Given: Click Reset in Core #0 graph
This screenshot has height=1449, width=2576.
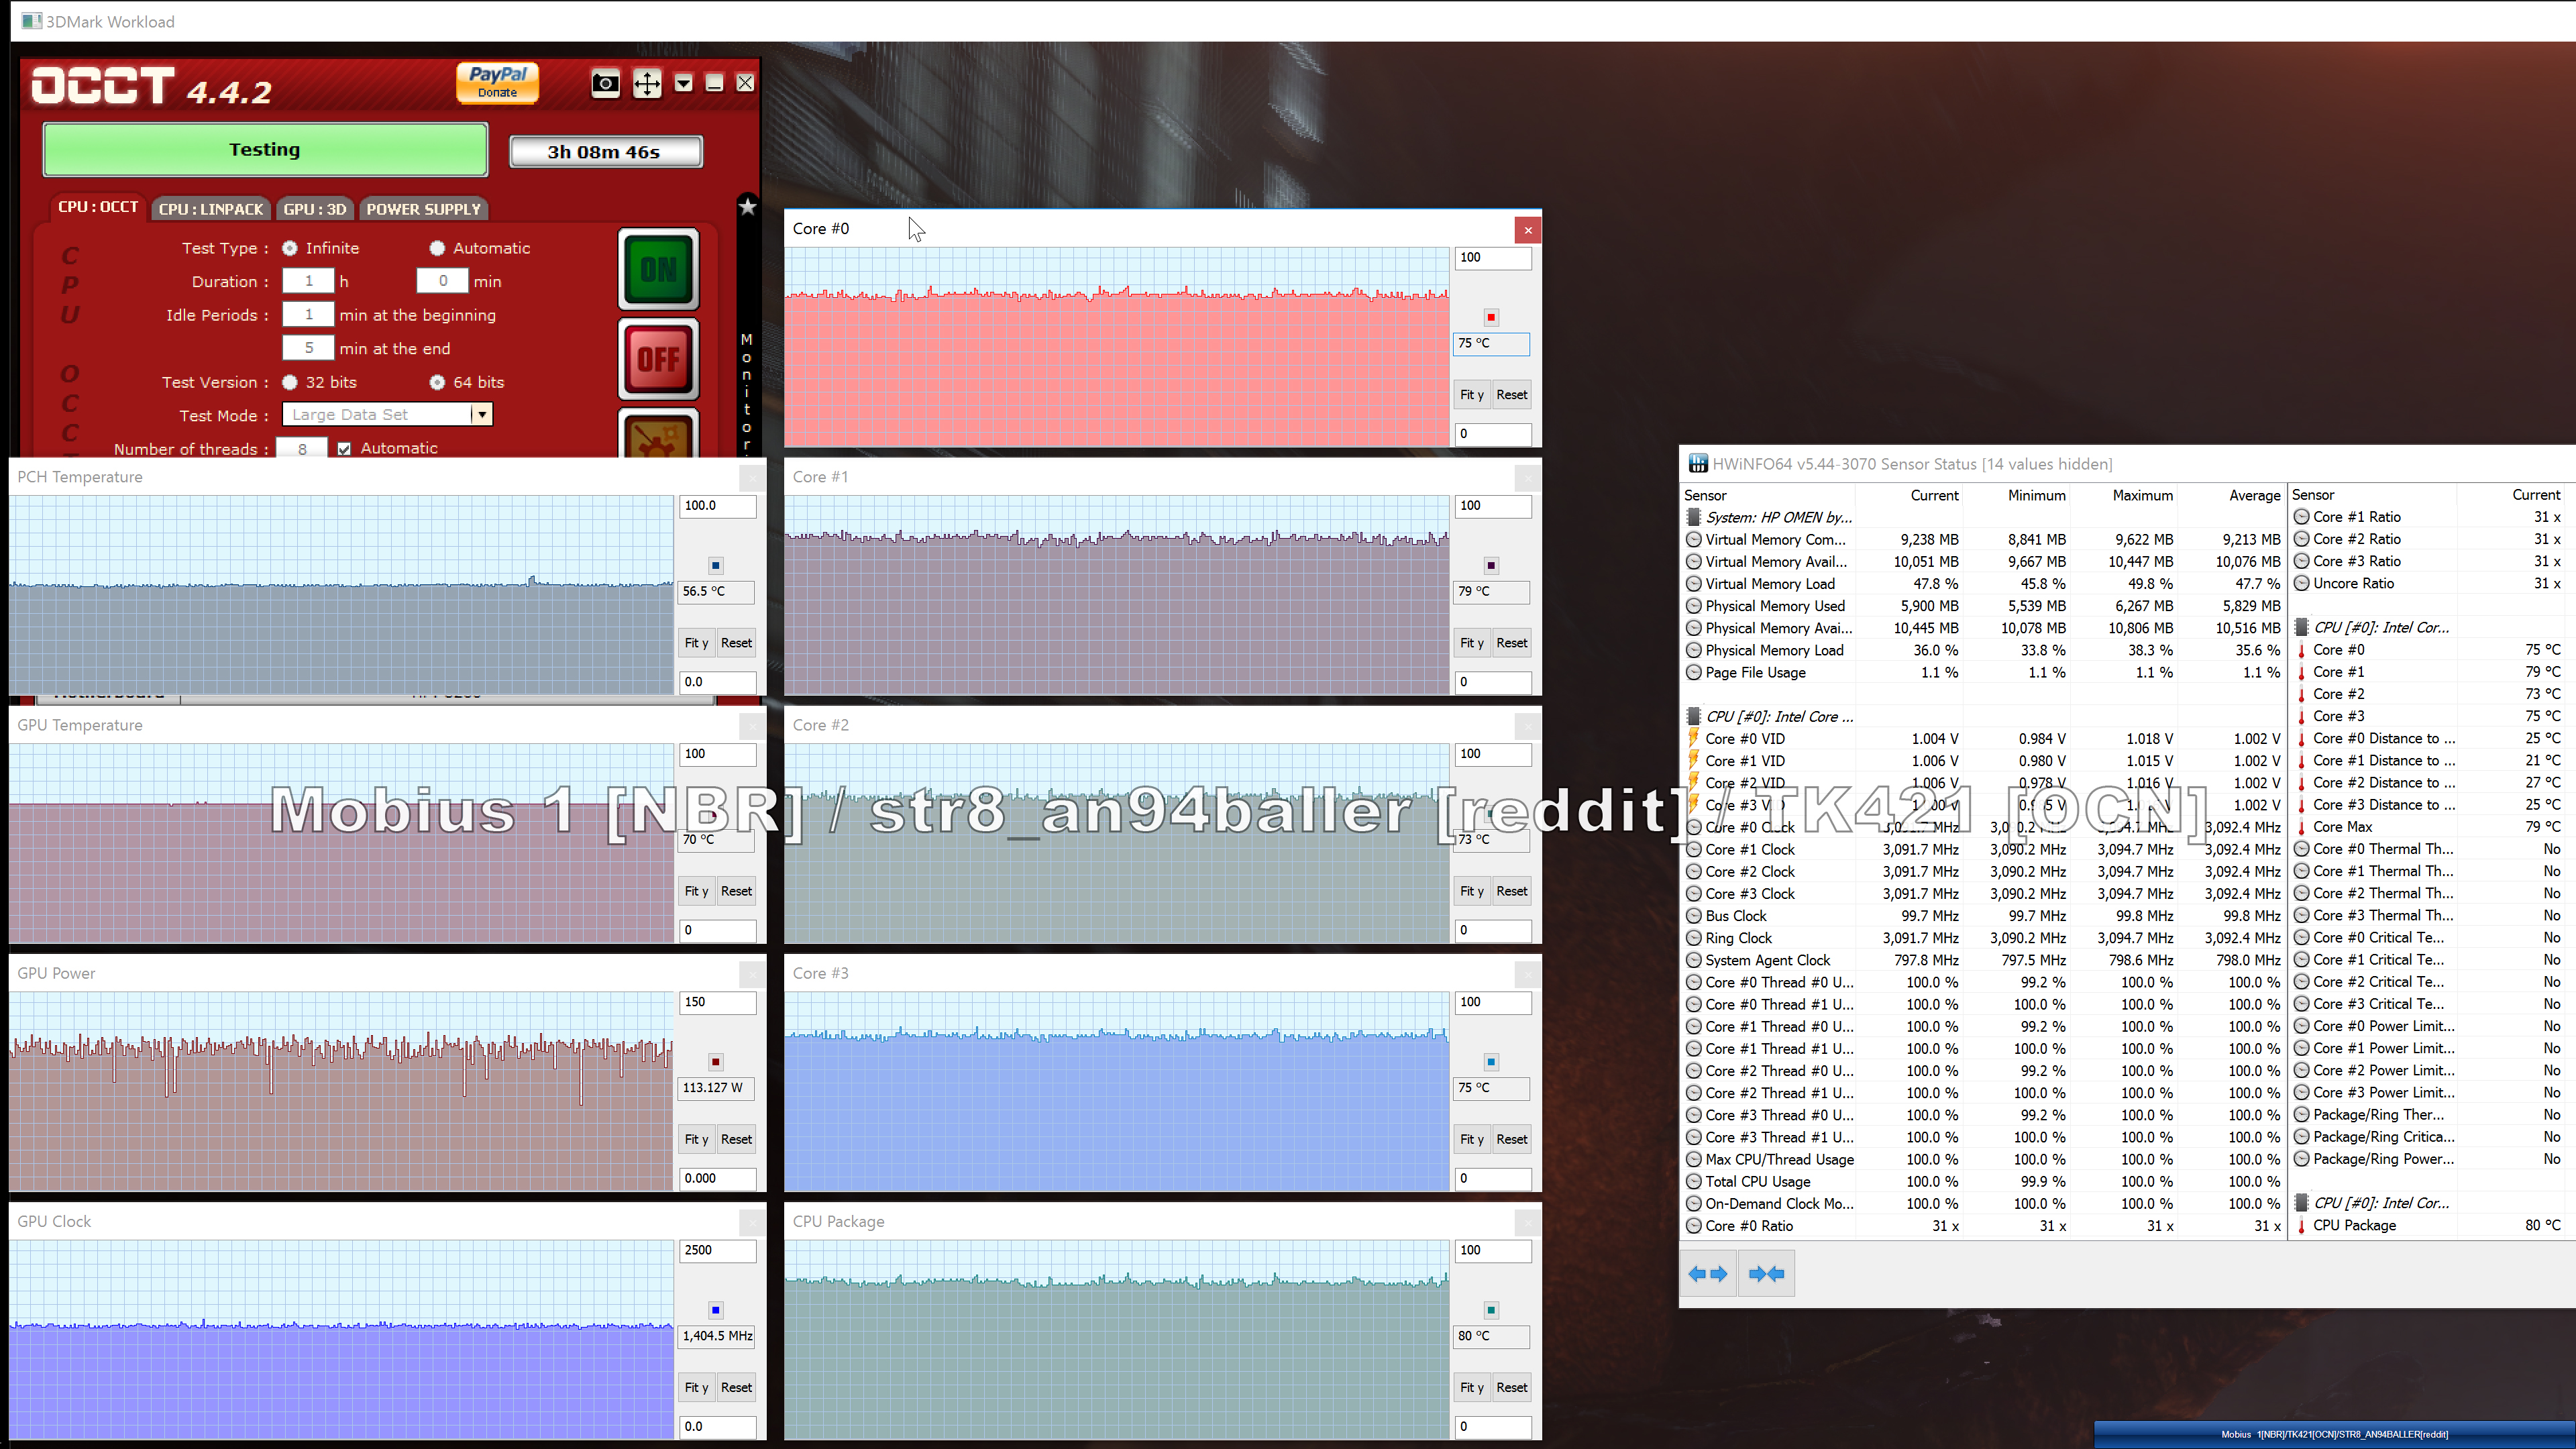Looking at the screenshot, I should point(1511,394).
